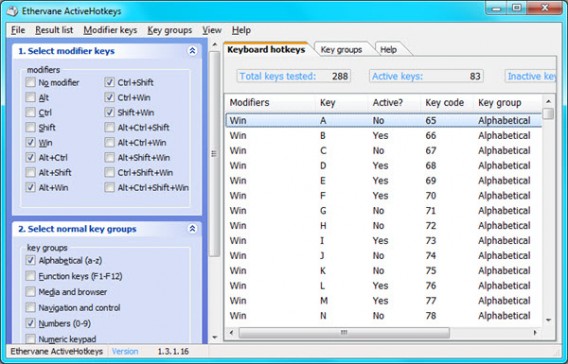568x364 pixels.
Task: Uncheck the Shift+Win checkbox
Action: point(109,112)
